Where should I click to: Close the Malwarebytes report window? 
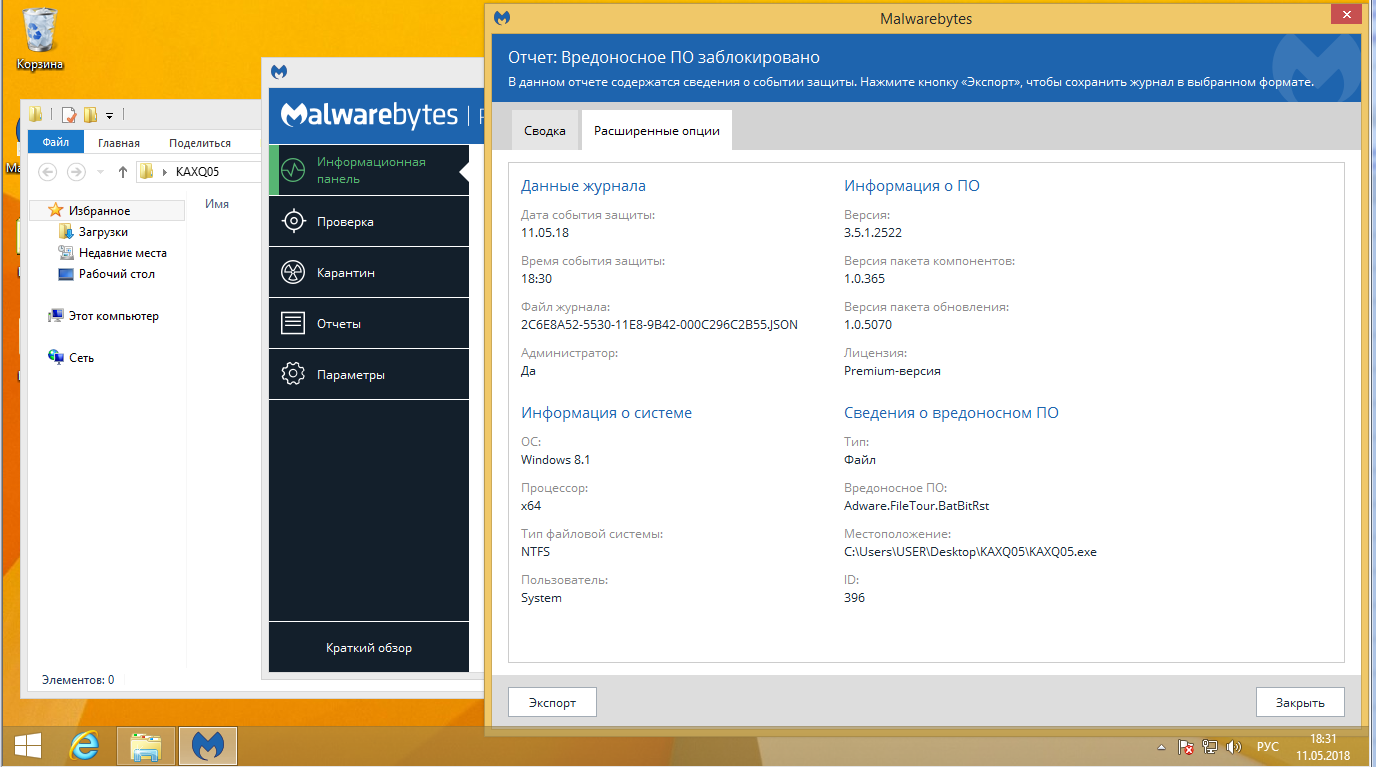(x=1345, y=14)
